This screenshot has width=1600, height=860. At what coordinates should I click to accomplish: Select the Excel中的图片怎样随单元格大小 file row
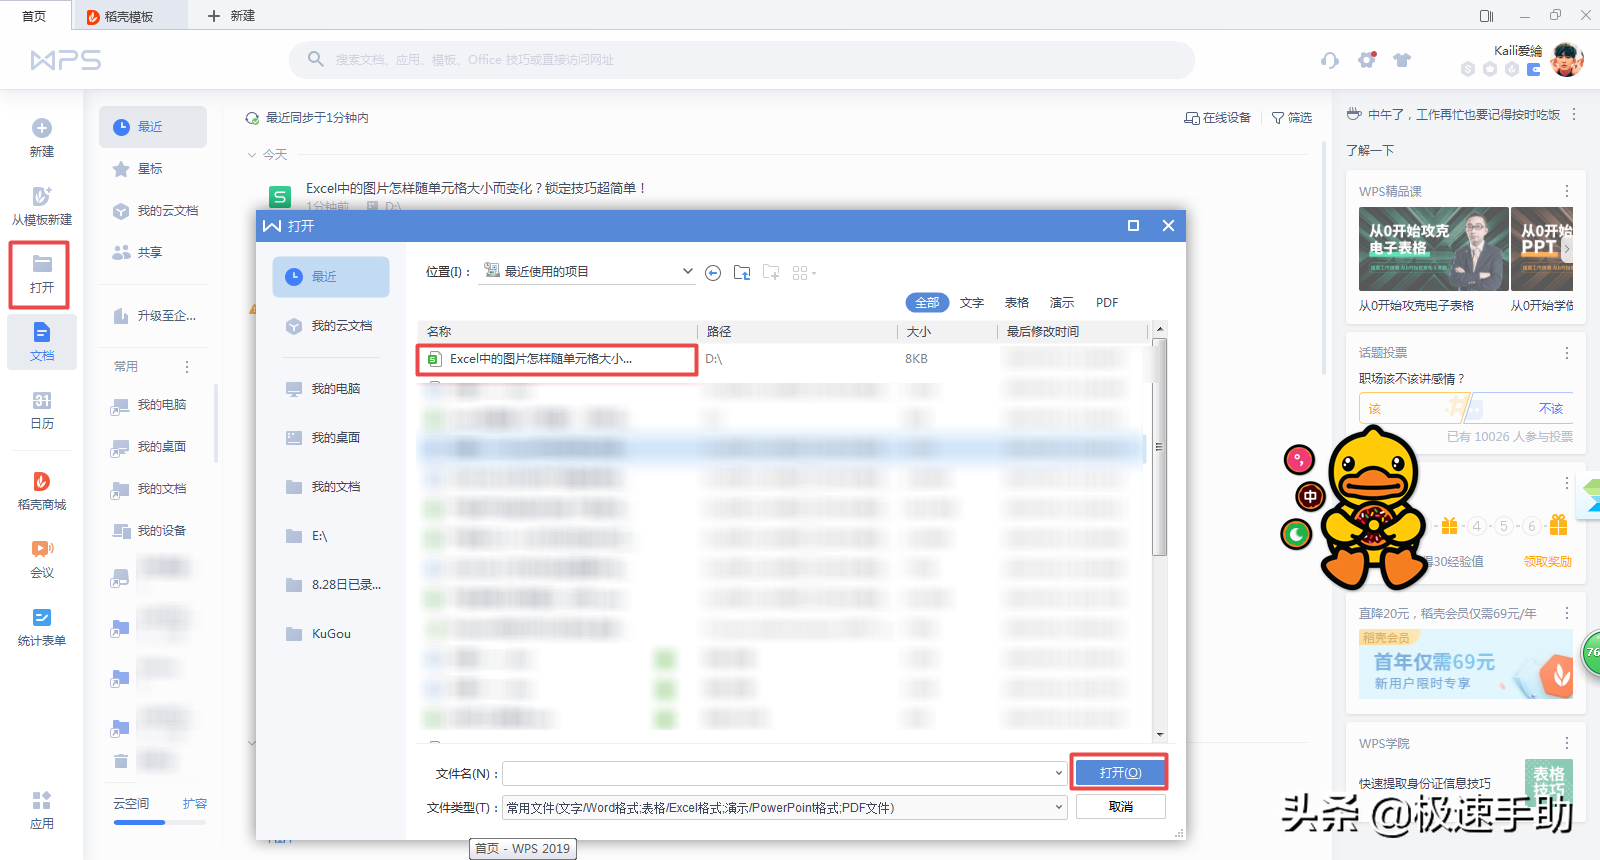557,359
